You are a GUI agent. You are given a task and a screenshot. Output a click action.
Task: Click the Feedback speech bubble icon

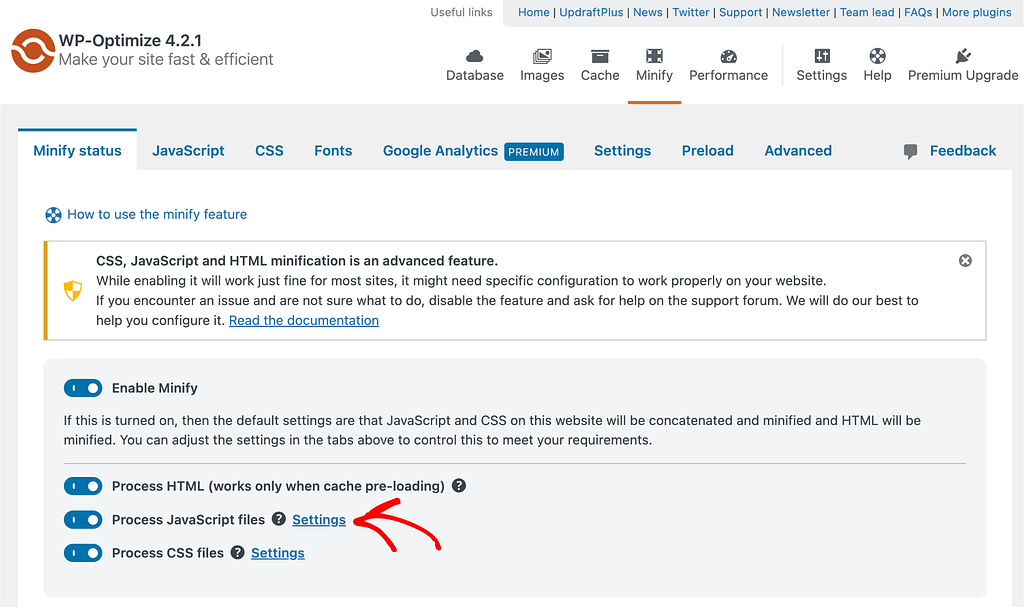(910, 152)
